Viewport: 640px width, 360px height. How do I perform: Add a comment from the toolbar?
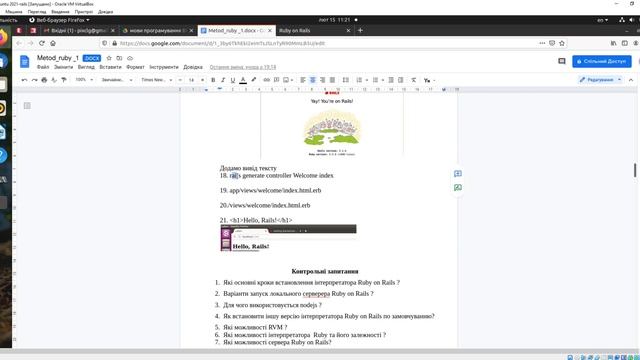tap(276, 80)
